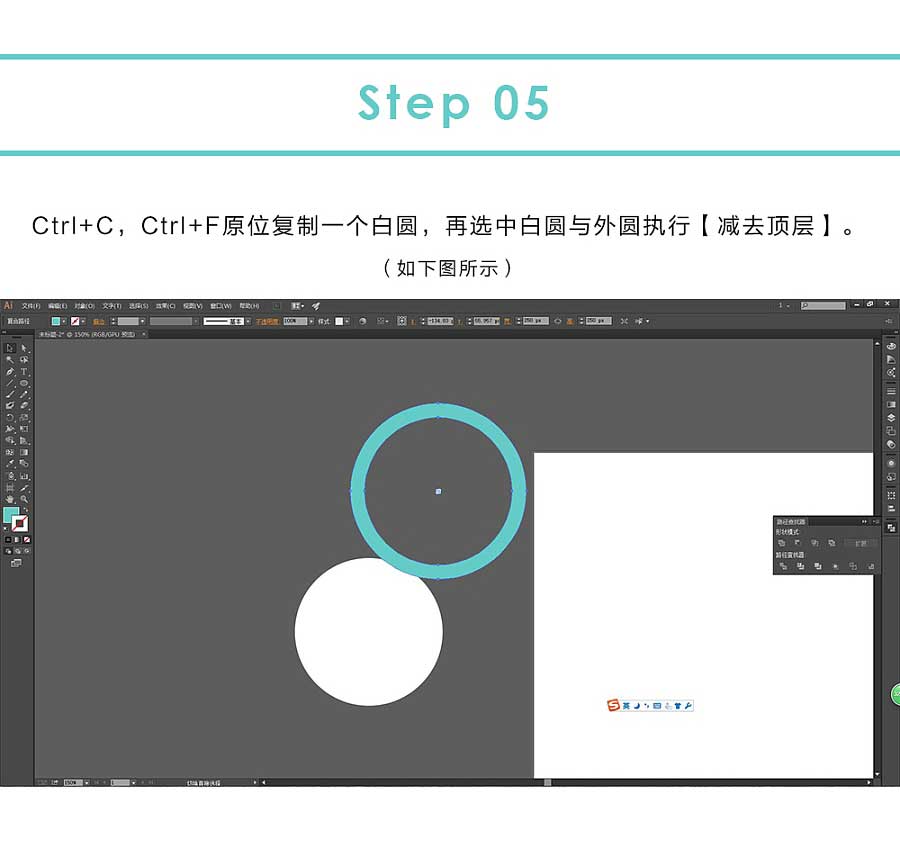Select the Column Graph tool
The width and height of the screenshot is (900, 865).
24,476
